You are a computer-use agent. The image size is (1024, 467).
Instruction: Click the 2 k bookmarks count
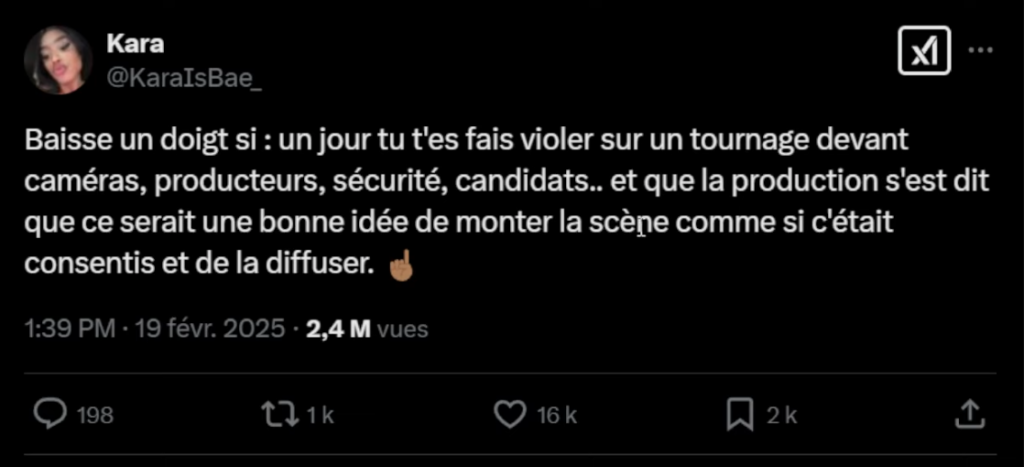(781, 415)
